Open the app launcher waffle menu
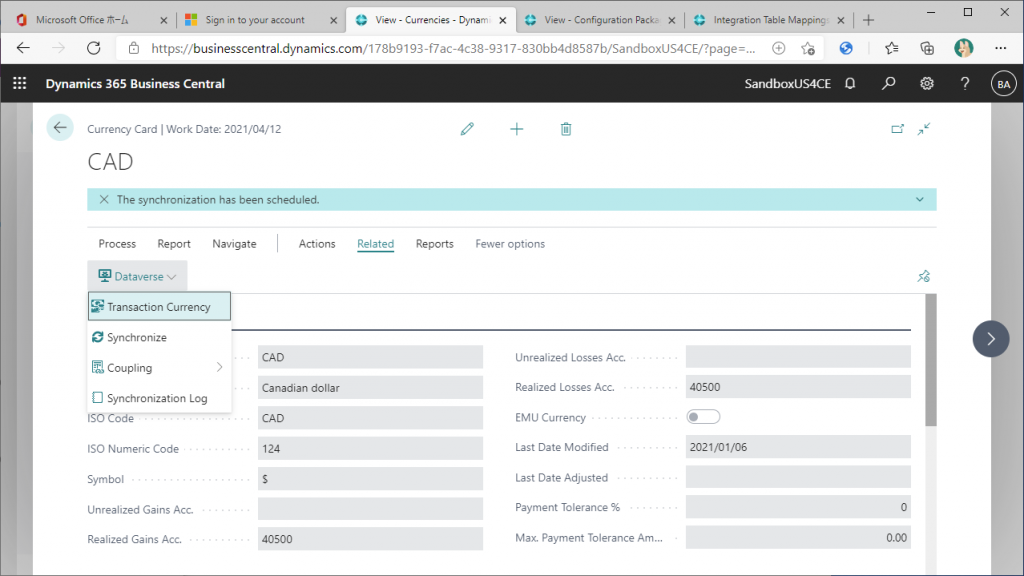Viewport: 1024px width, 576px height. point(20,84)
